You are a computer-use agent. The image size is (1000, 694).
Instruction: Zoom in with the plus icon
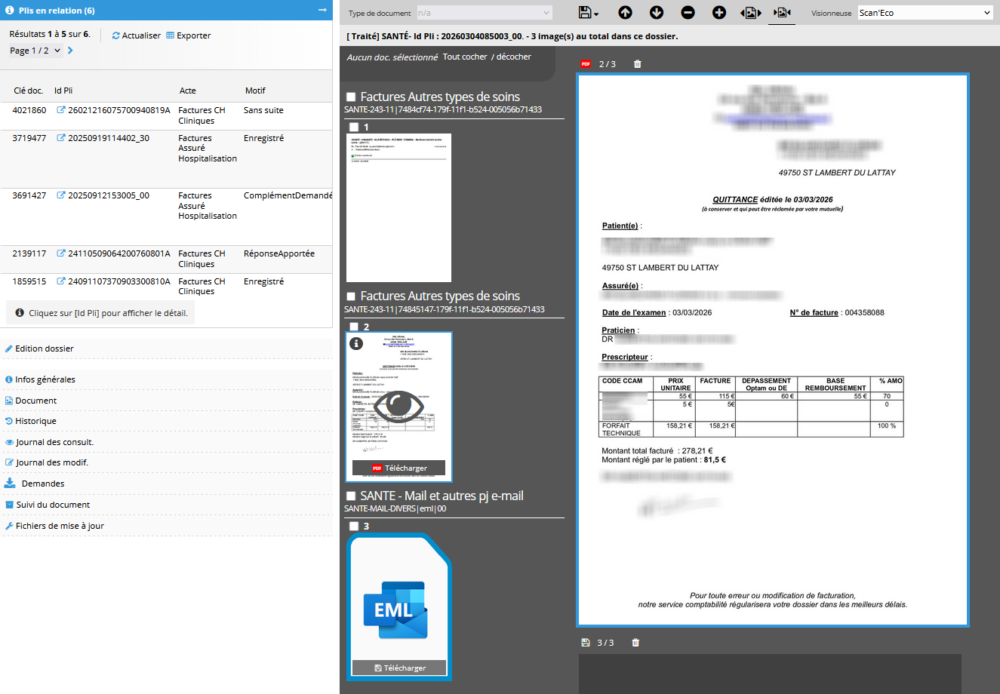tap(719, 13)
